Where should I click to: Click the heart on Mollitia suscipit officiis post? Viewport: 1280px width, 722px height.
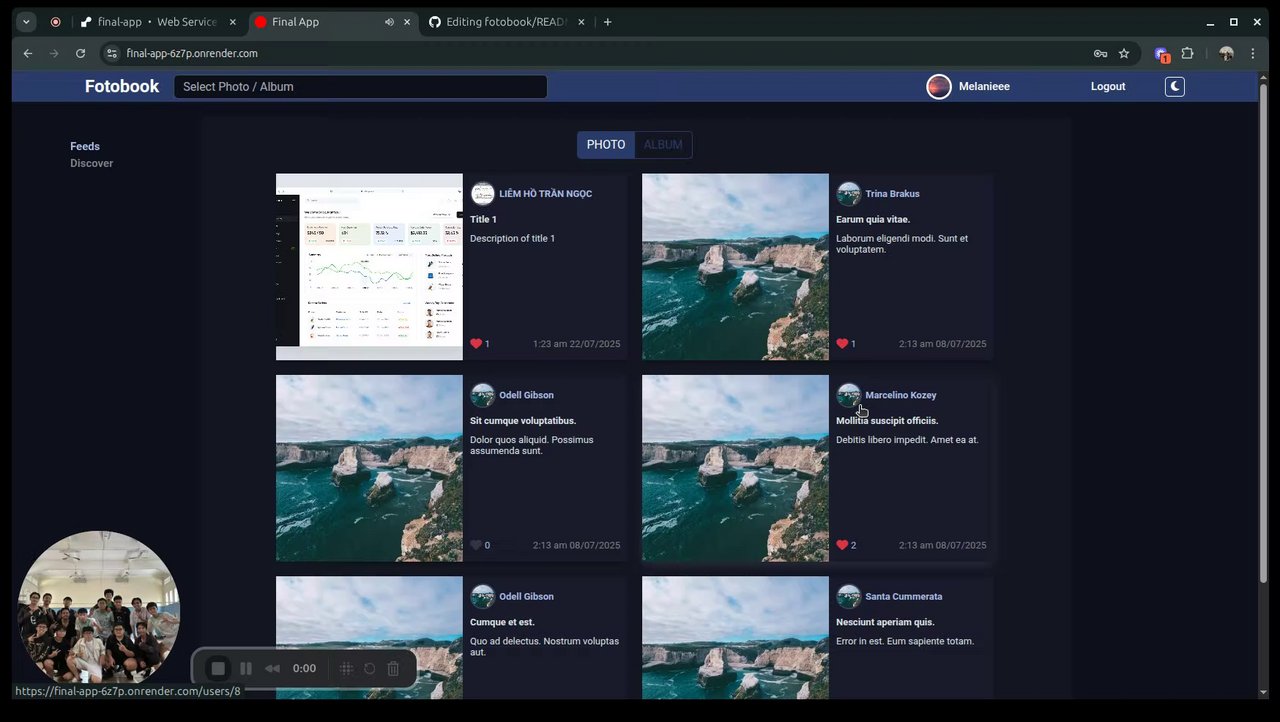[842, 545]
